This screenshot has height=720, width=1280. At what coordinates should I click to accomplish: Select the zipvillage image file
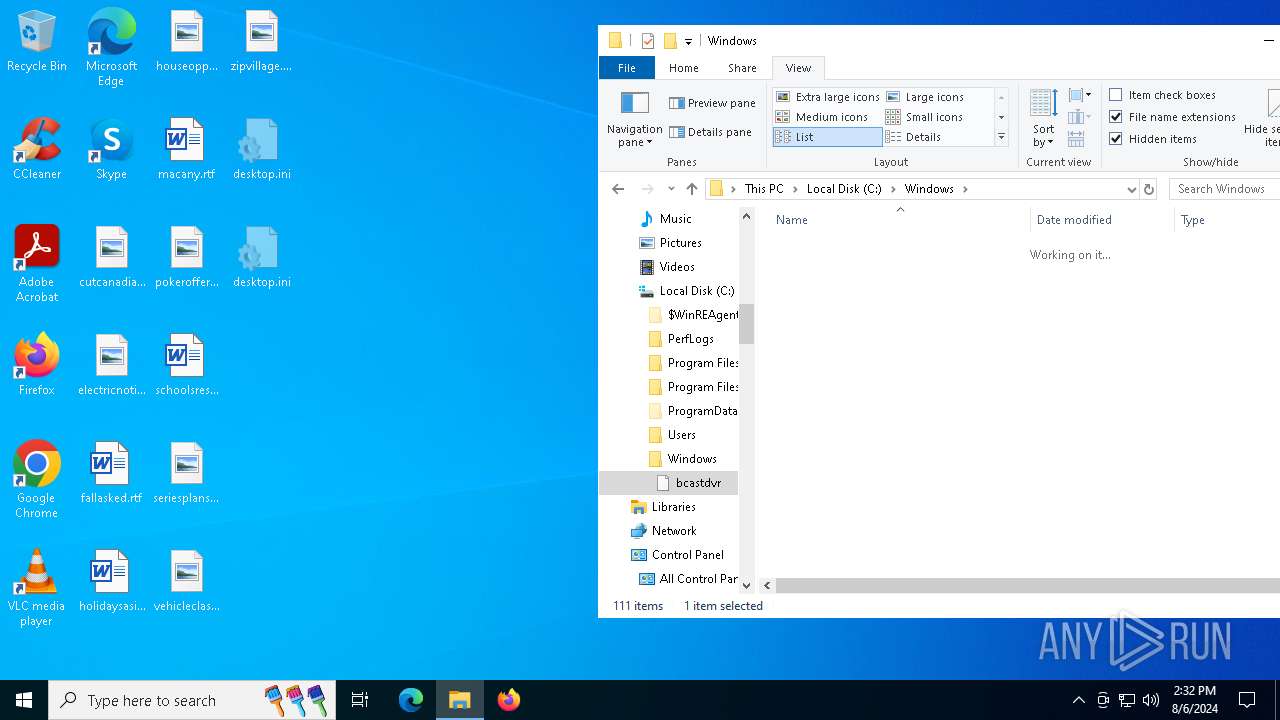coord(261,42)
